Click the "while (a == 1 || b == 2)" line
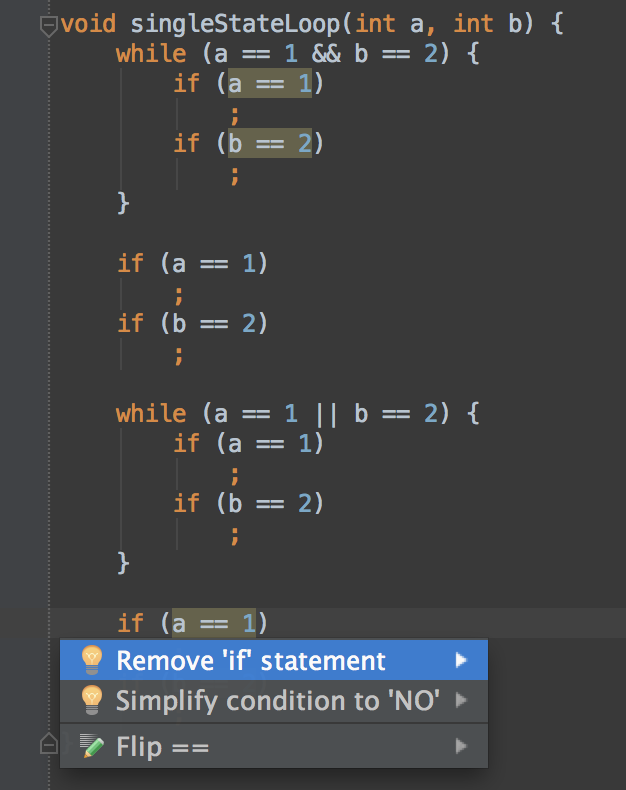This screenshot has height=790, width=626. (297, 414)
